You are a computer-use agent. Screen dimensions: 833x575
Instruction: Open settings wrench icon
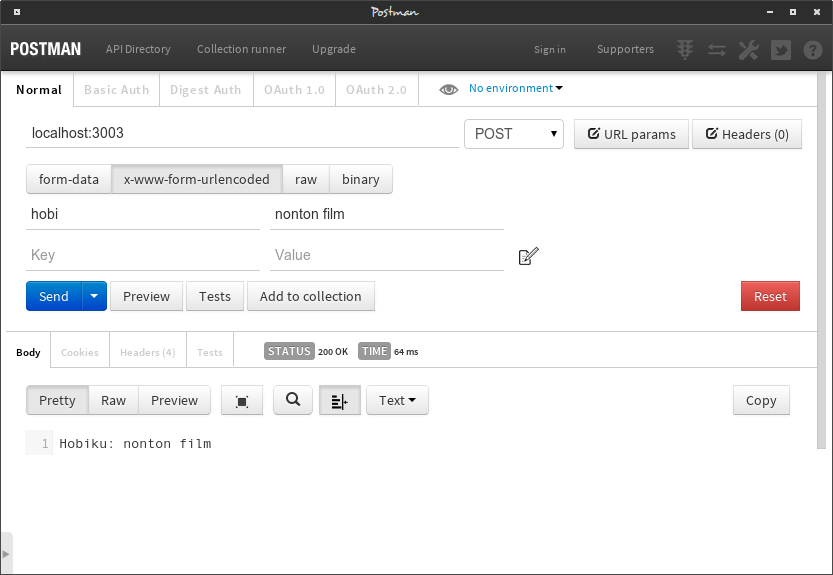pos(749,50)
